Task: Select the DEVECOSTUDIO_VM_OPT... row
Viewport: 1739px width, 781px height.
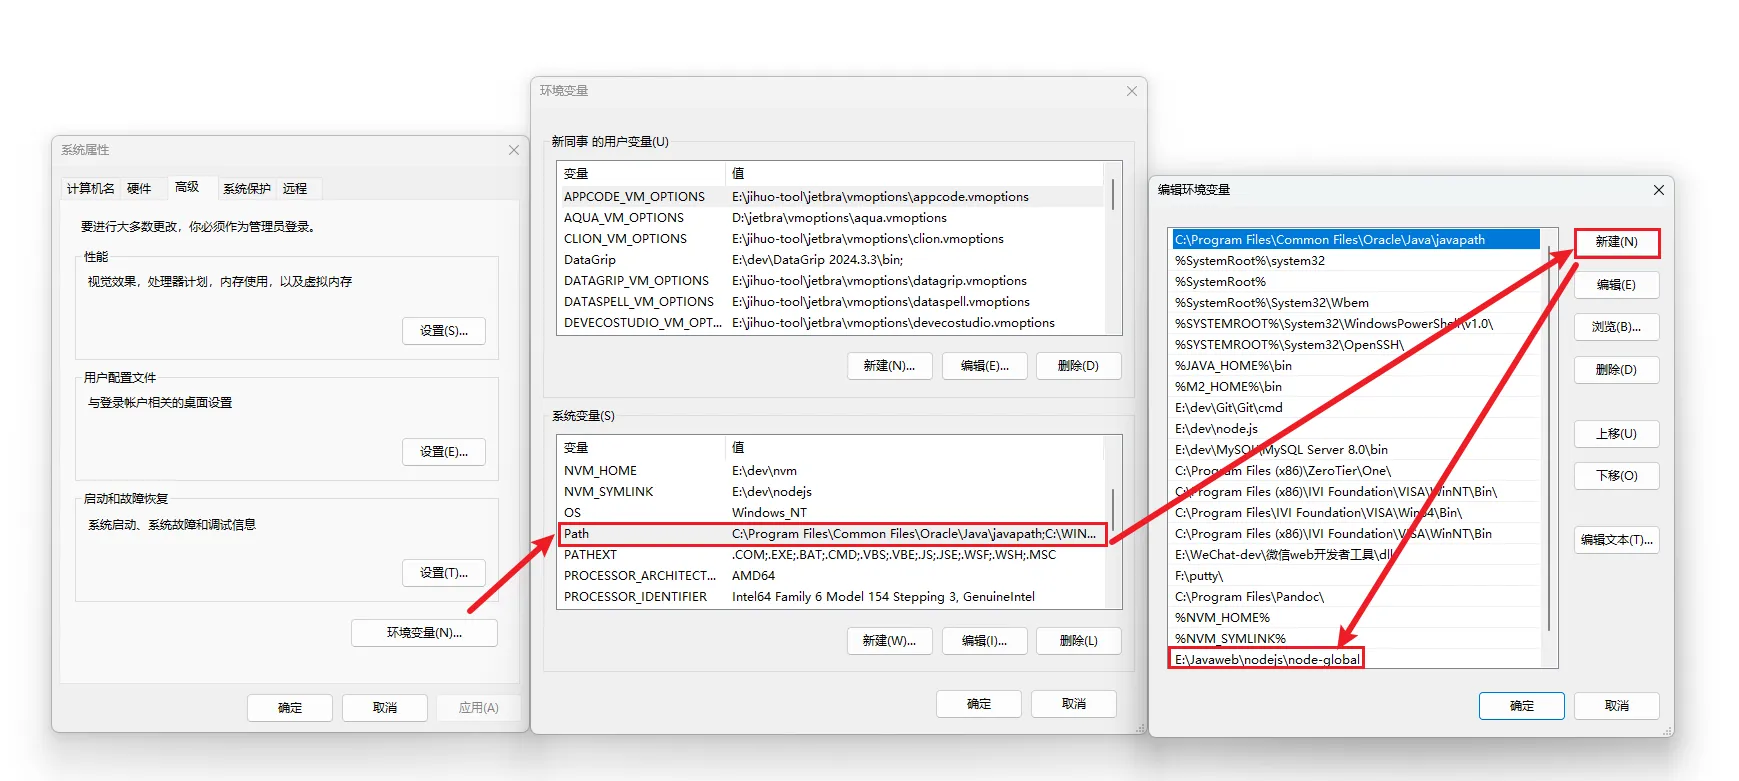Action: (x=830, y=323)
